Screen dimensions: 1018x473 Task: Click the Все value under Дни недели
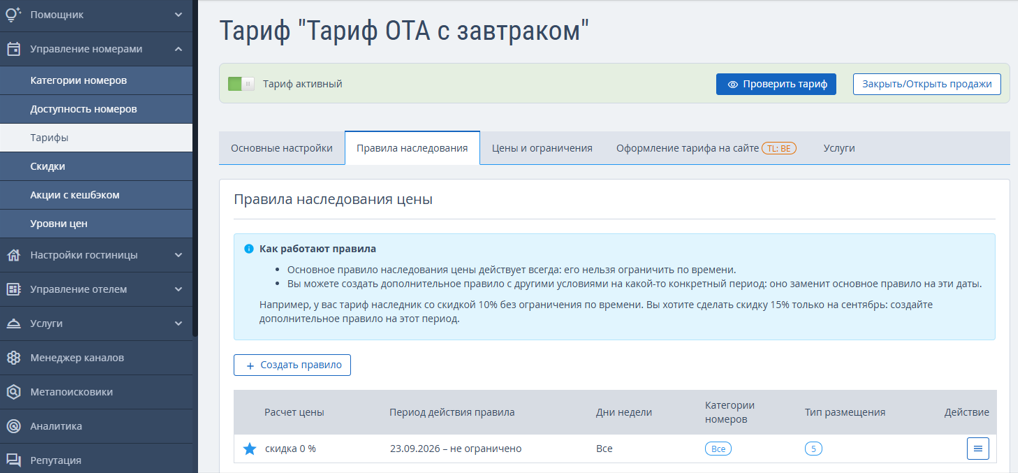pyautogui.click(x=604, y=448)
